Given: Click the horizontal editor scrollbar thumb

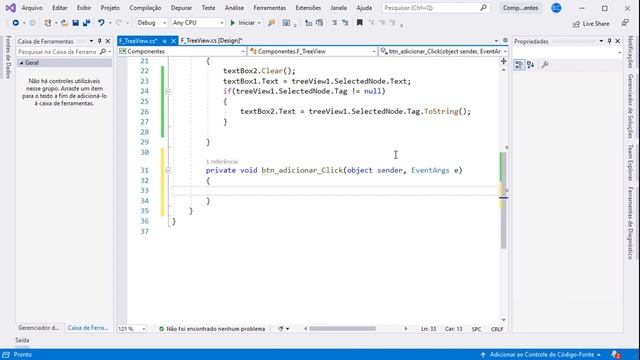Looking at the screenshot, I should 342,329.
